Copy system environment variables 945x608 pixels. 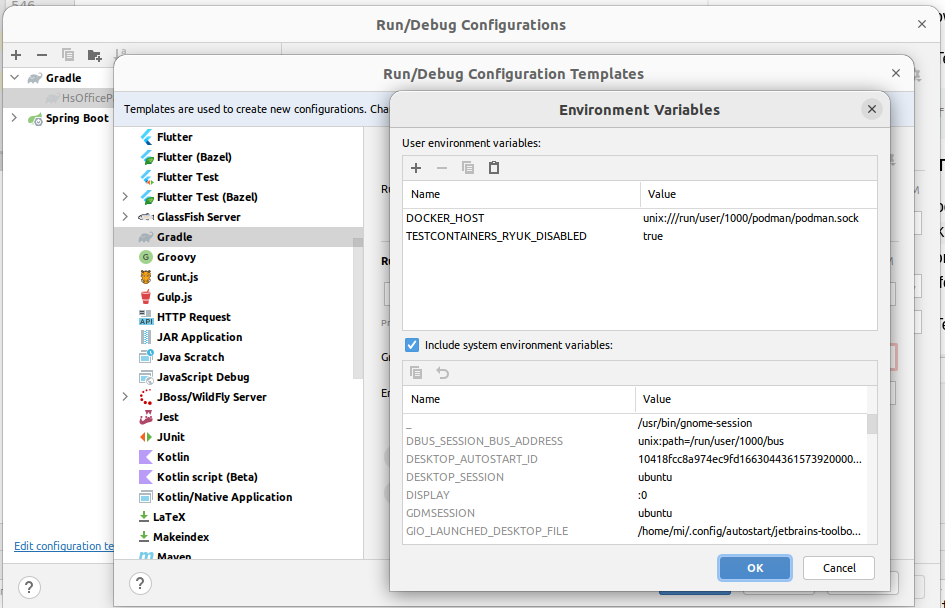pyautogui.click(x=416, y=373)
